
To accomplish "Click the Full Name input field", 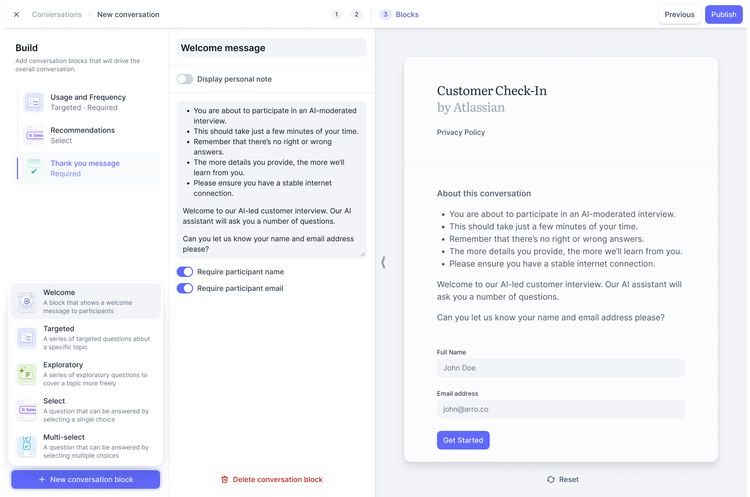I will [560, 368].
